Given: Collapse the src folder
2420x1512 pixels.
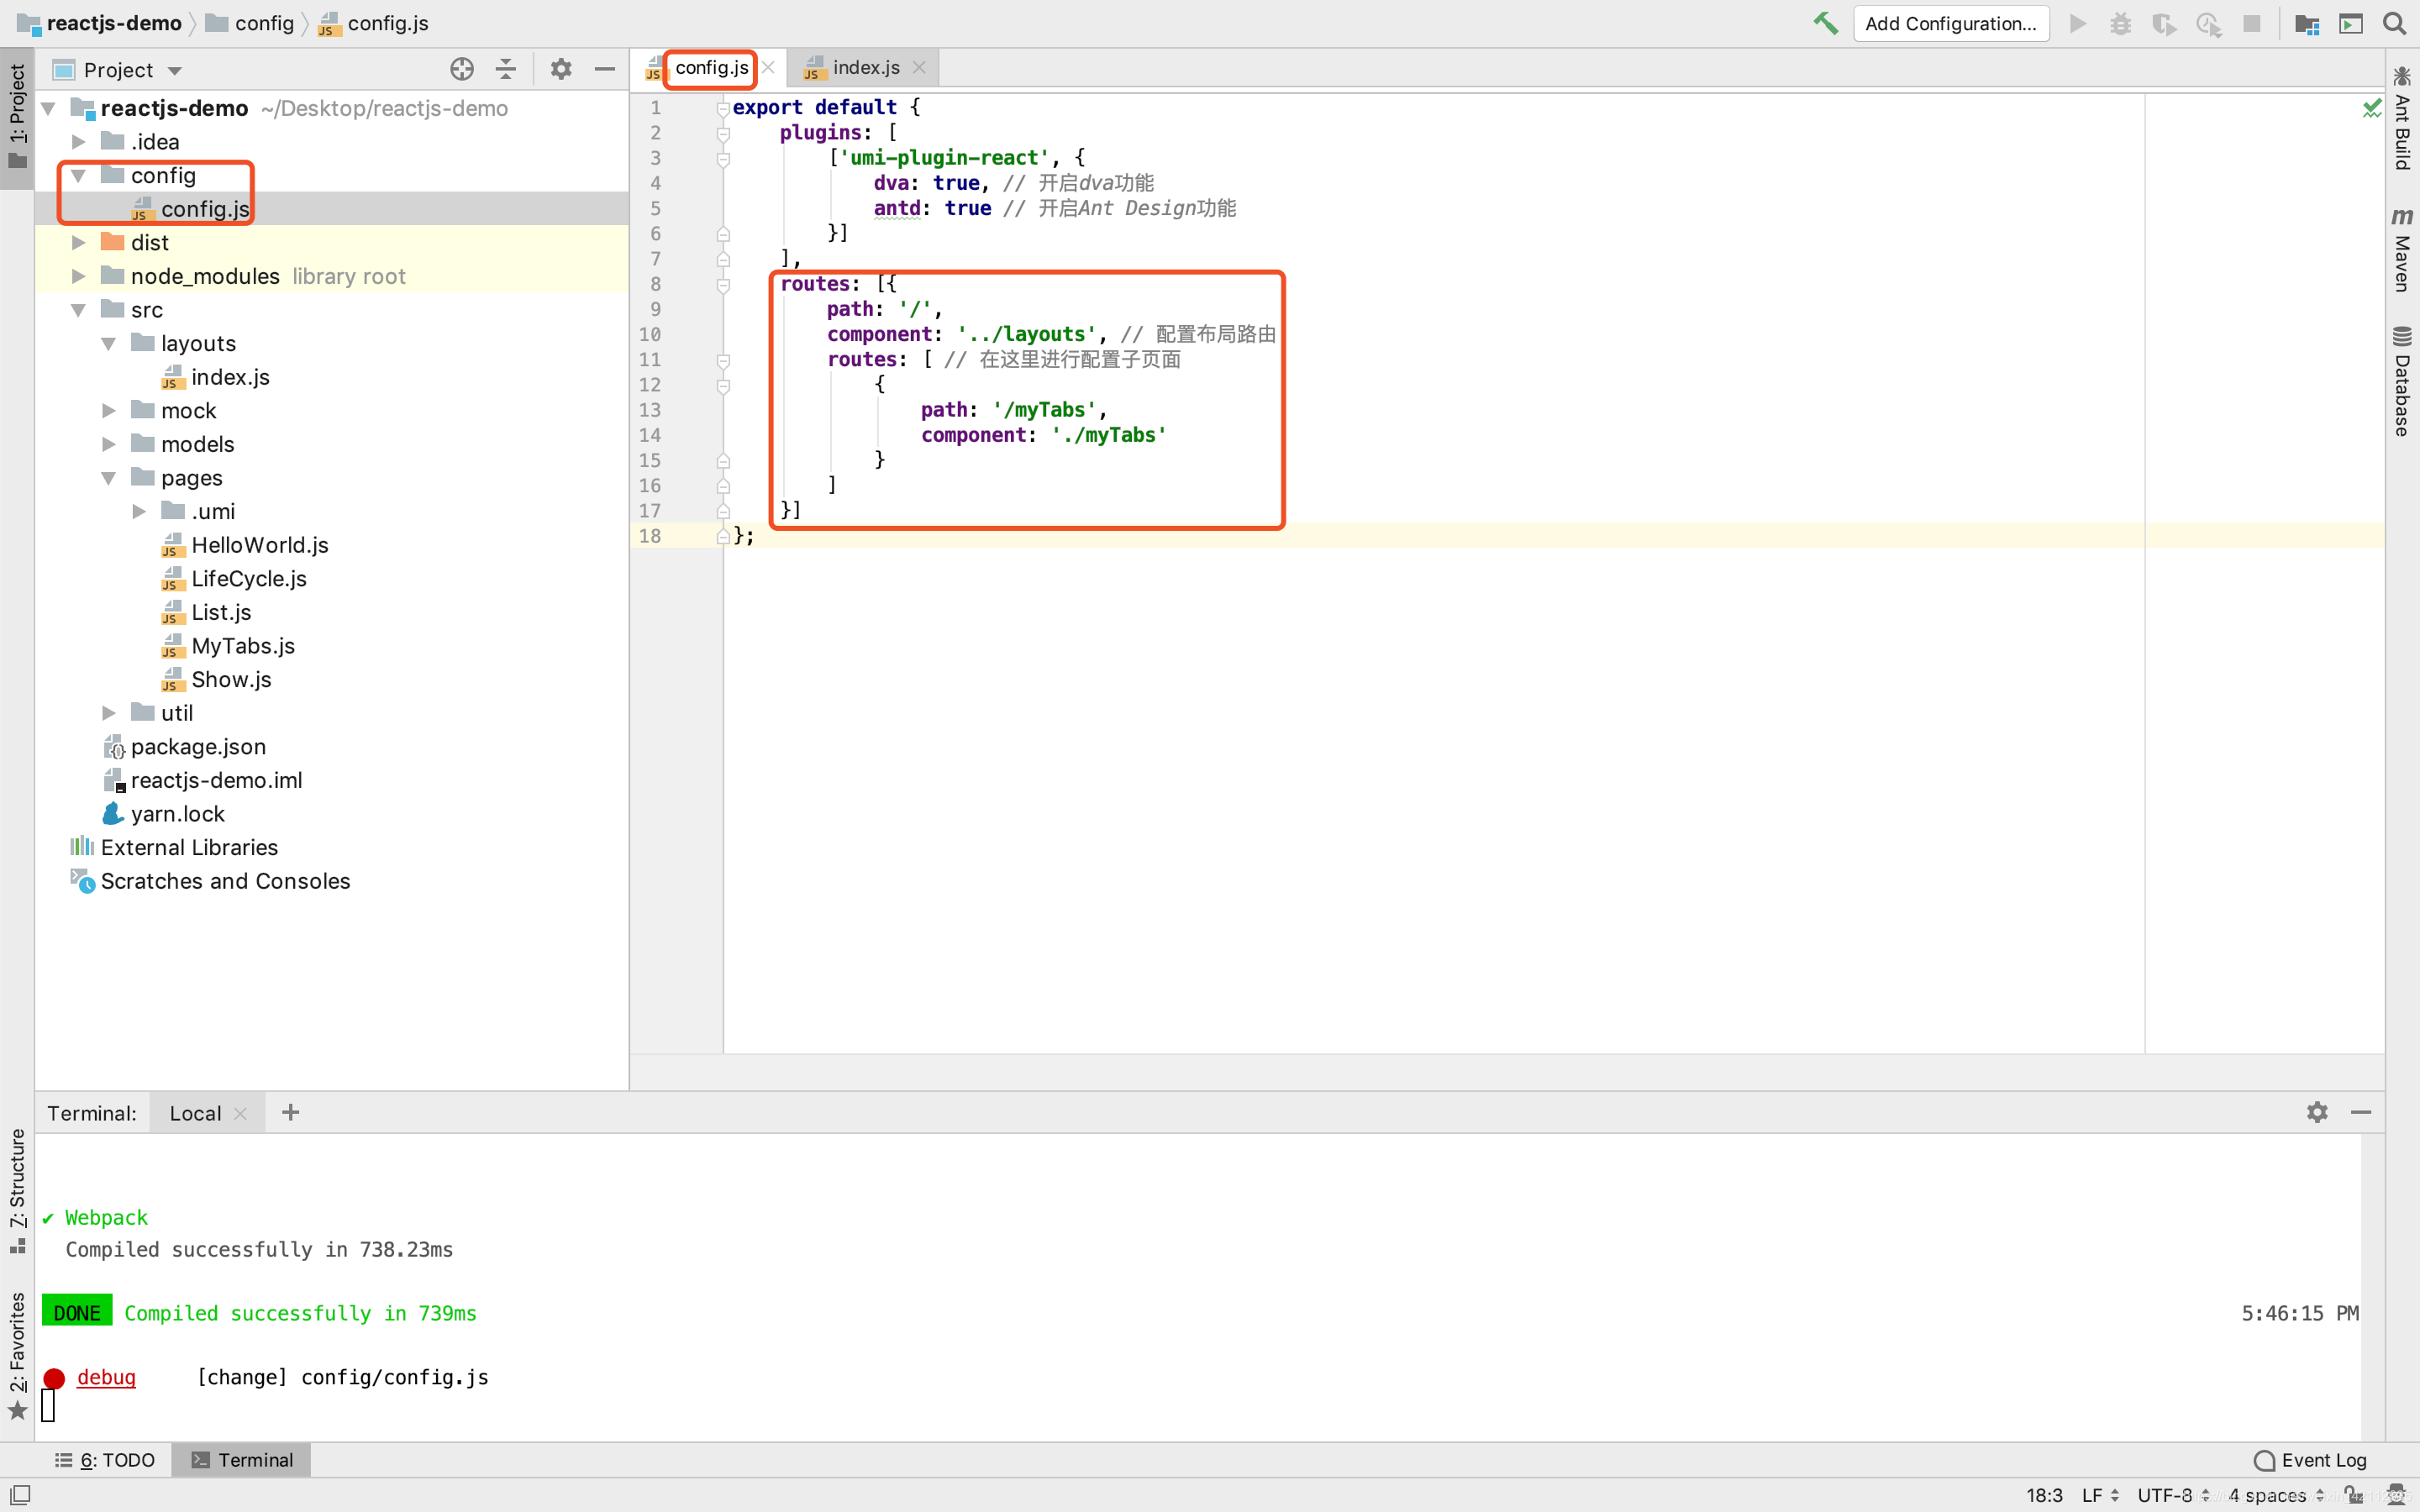Looking at the screenshot, I should point(78,310).
